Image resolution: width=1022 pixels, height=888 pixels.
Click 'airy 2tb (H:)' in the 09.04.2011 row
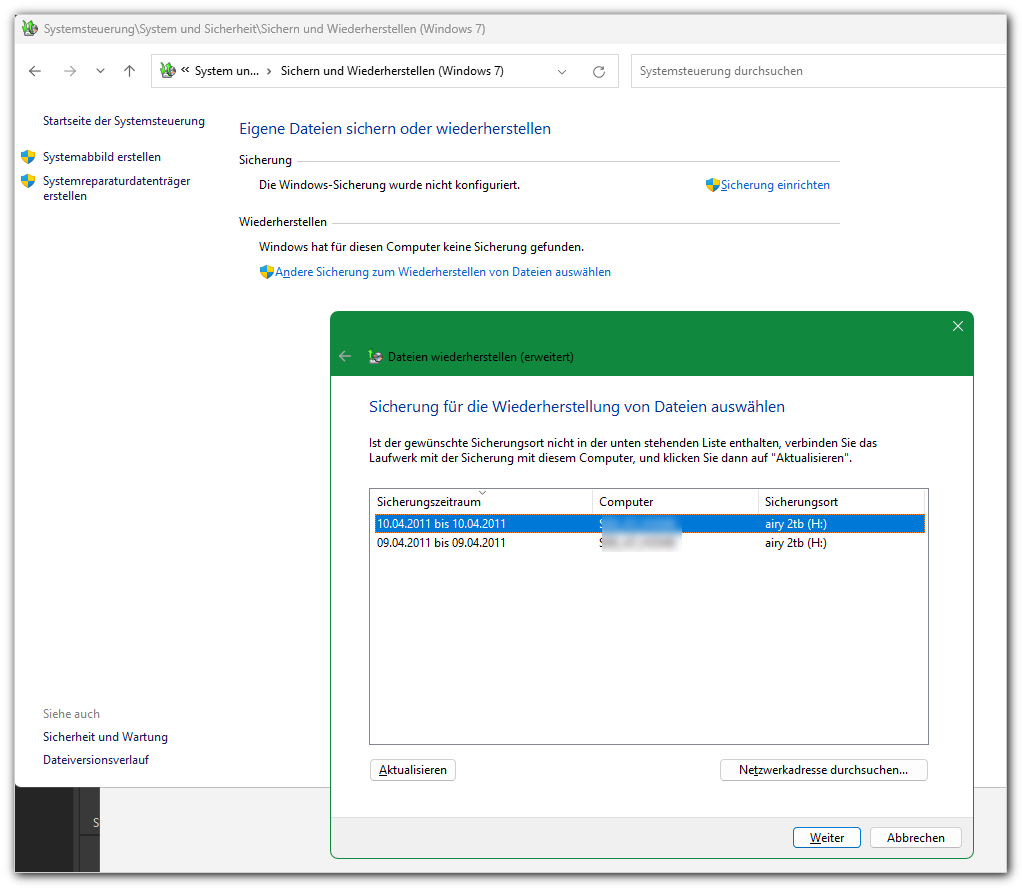pos(796,542)
